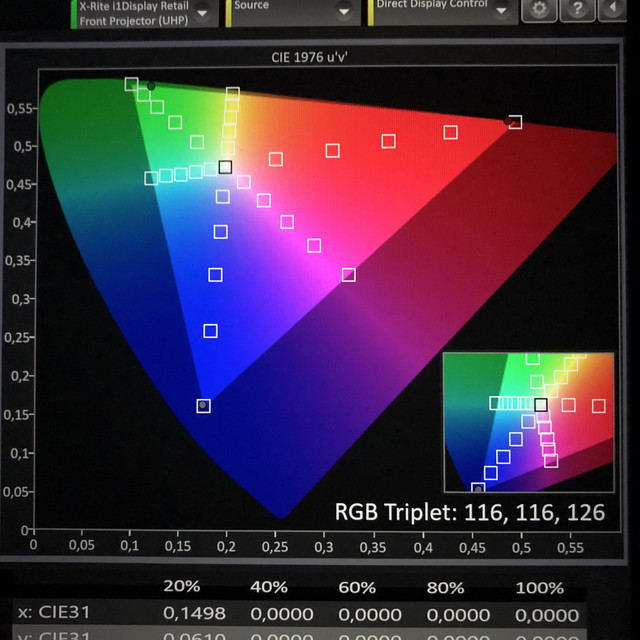Click the inset zoomed gamut thumbnail

[529, 422]
